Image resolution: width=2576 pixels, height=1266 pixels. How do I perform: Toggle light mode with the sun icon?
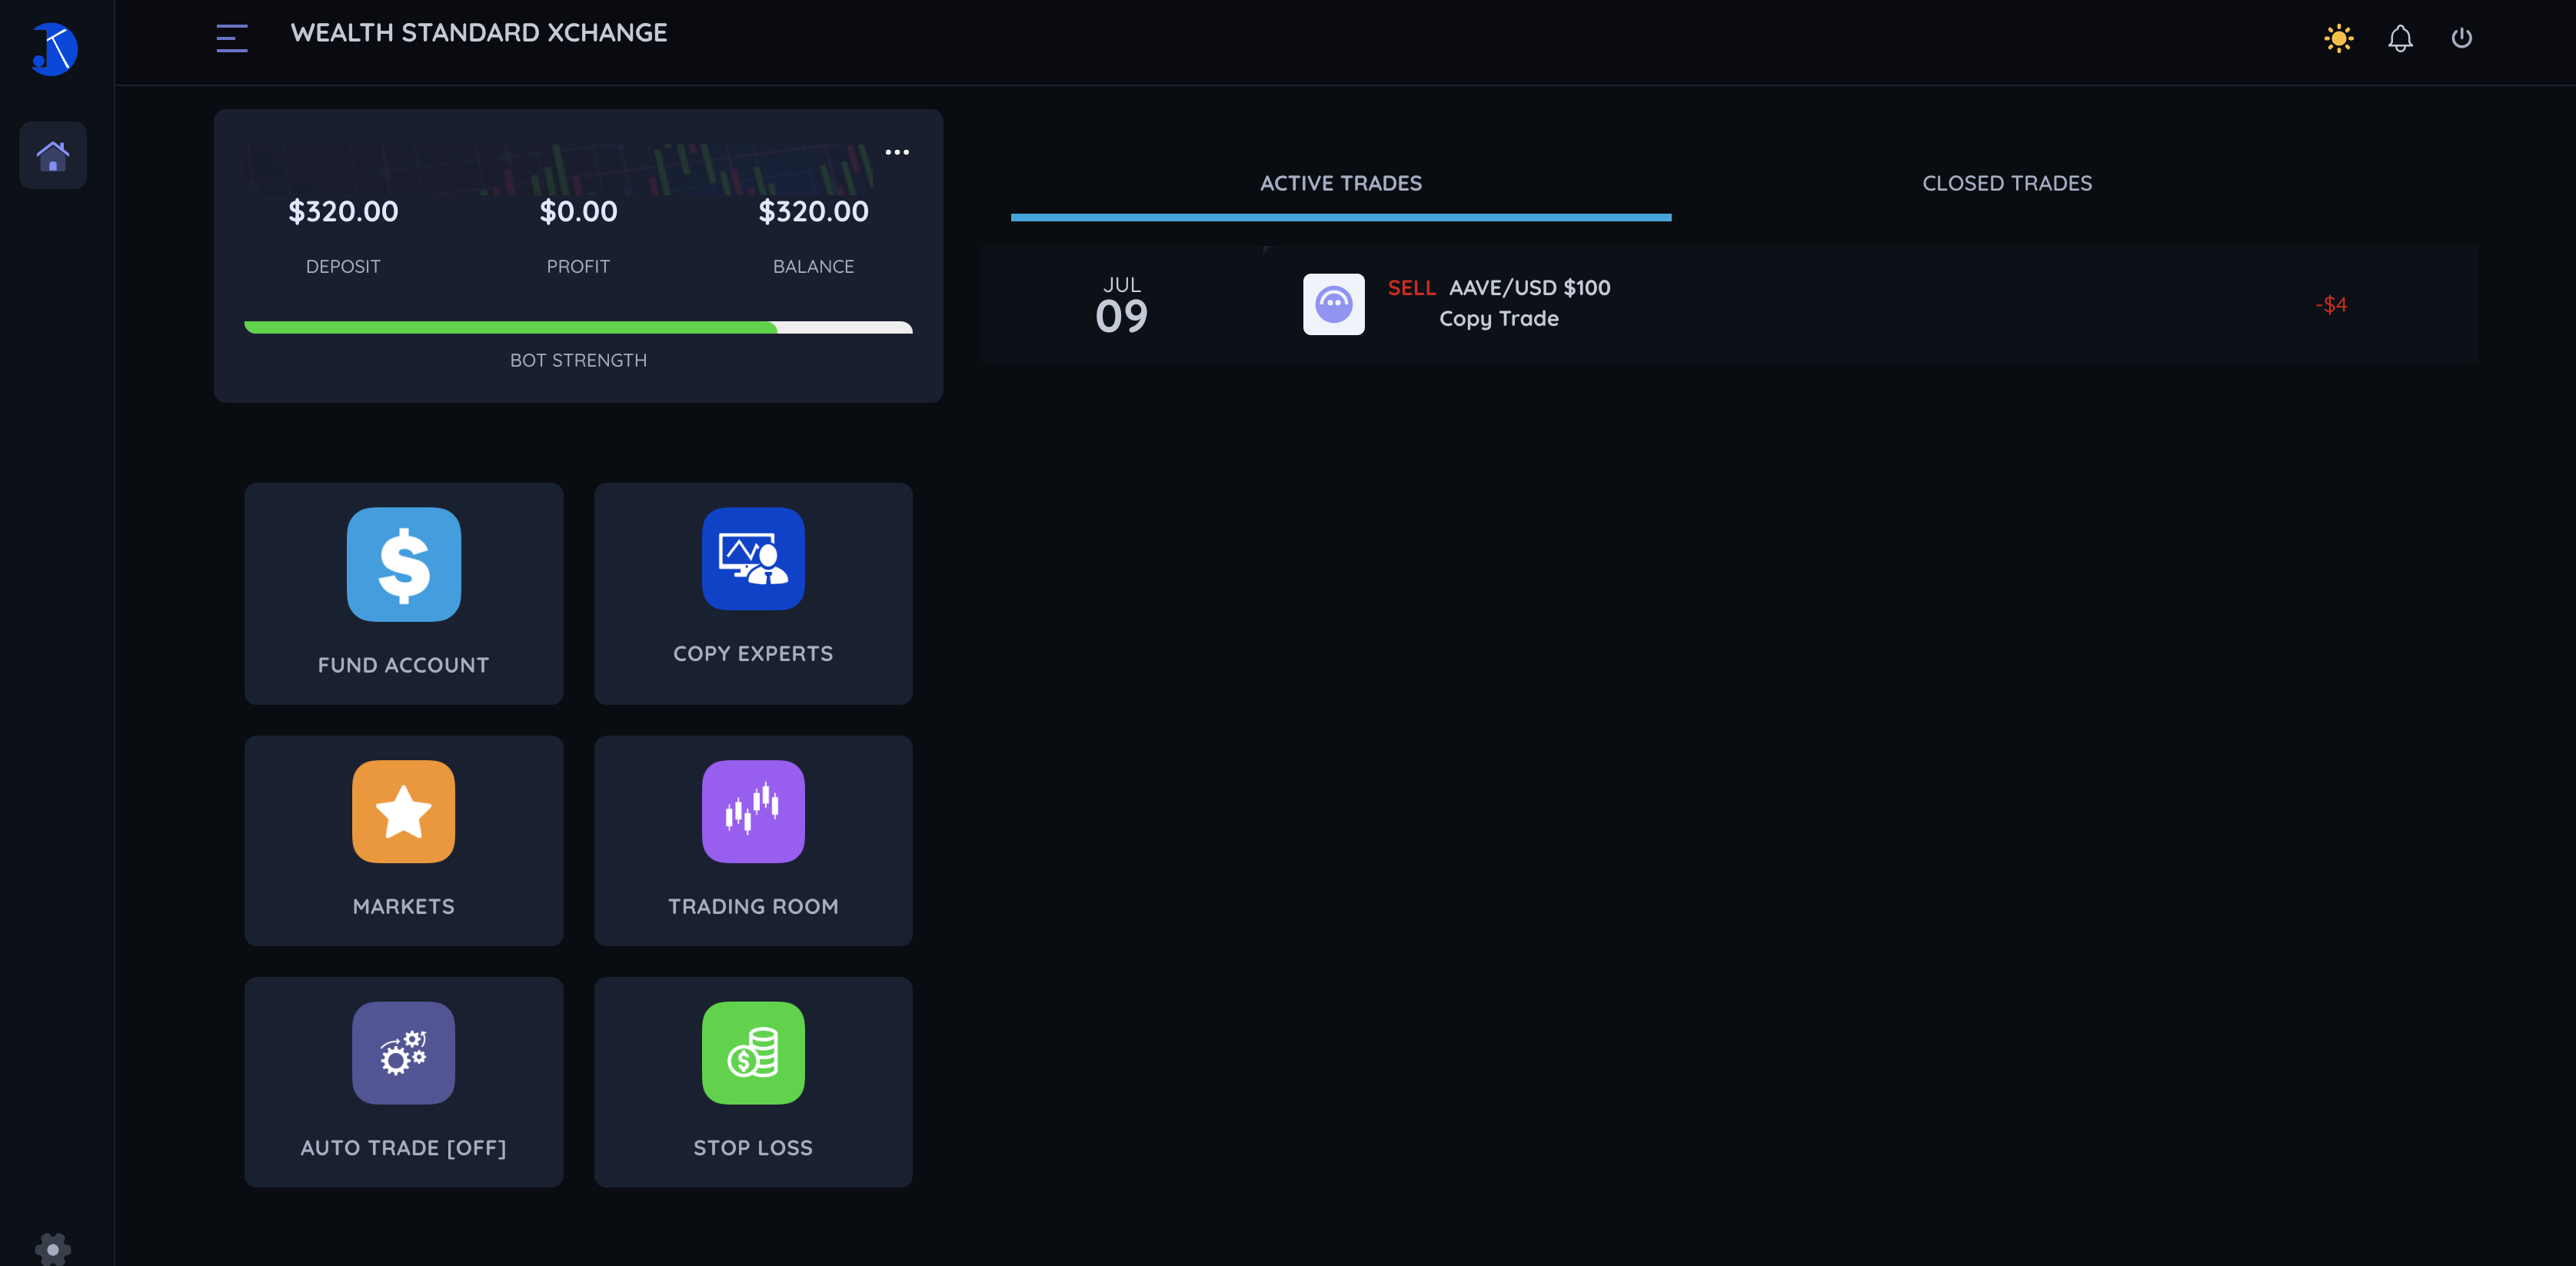2338,39
